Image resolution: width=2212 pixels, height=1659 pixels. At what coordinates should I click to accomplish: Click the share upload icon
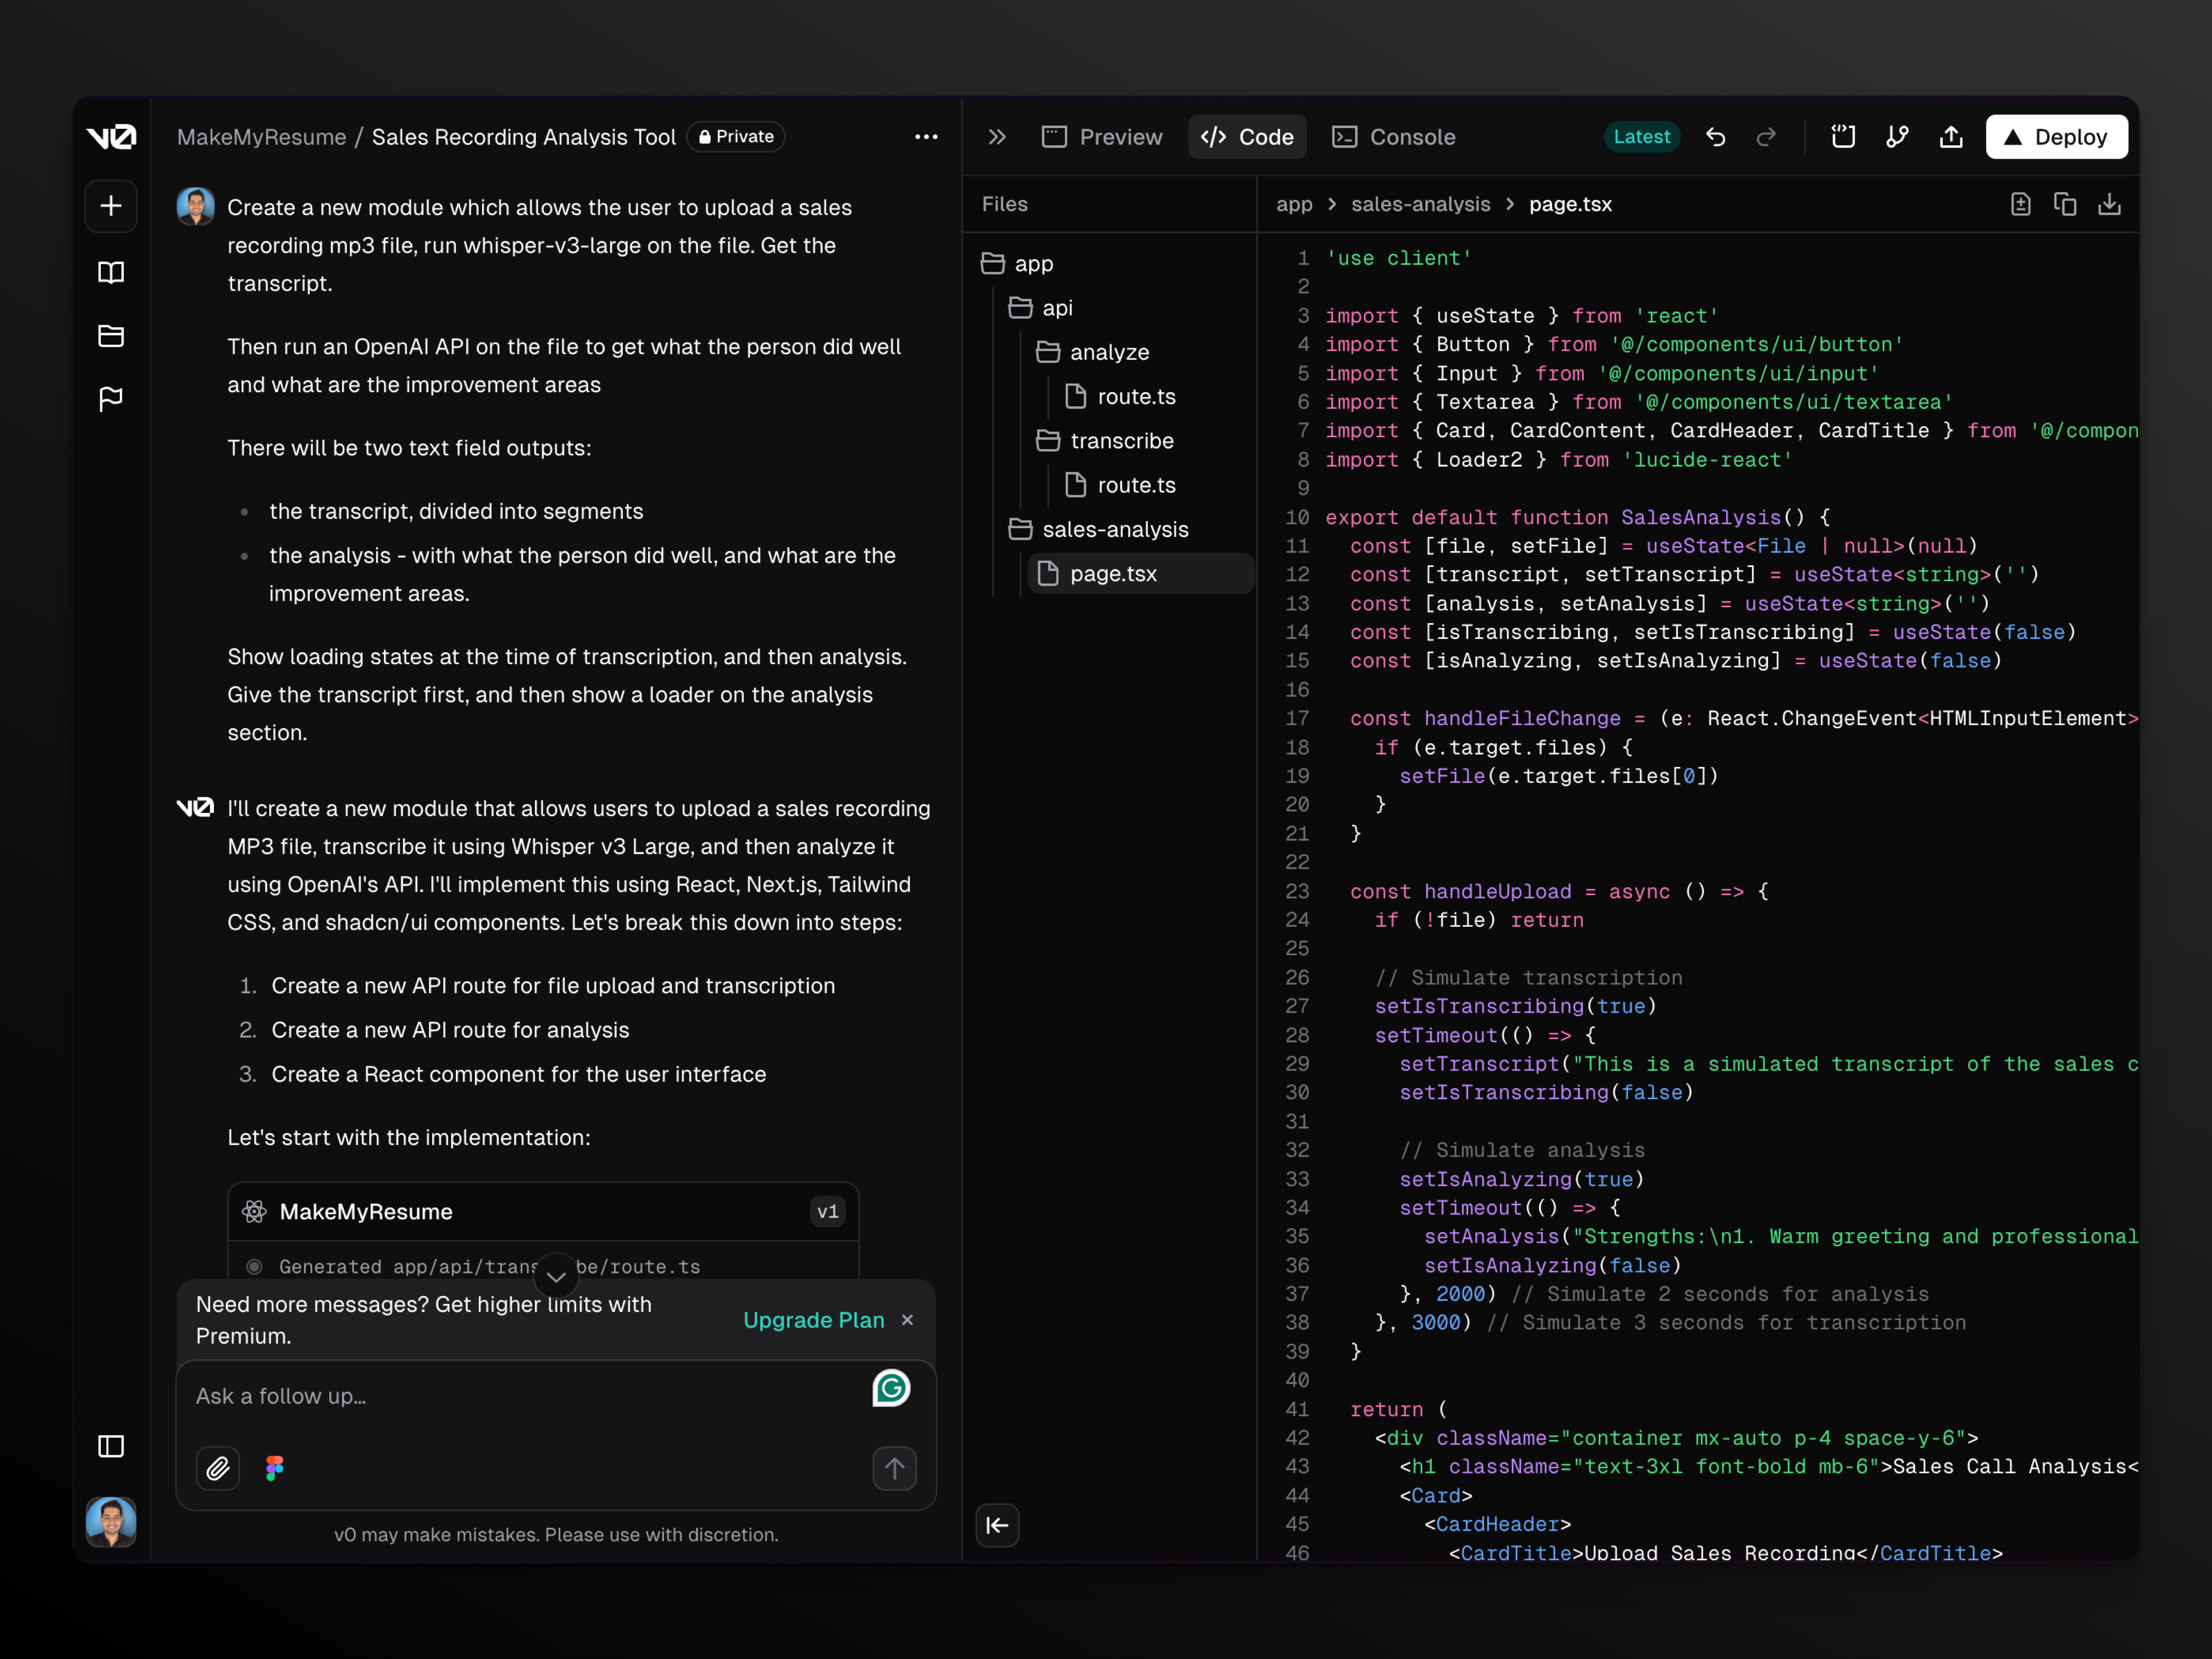(x=1951, y=137)
